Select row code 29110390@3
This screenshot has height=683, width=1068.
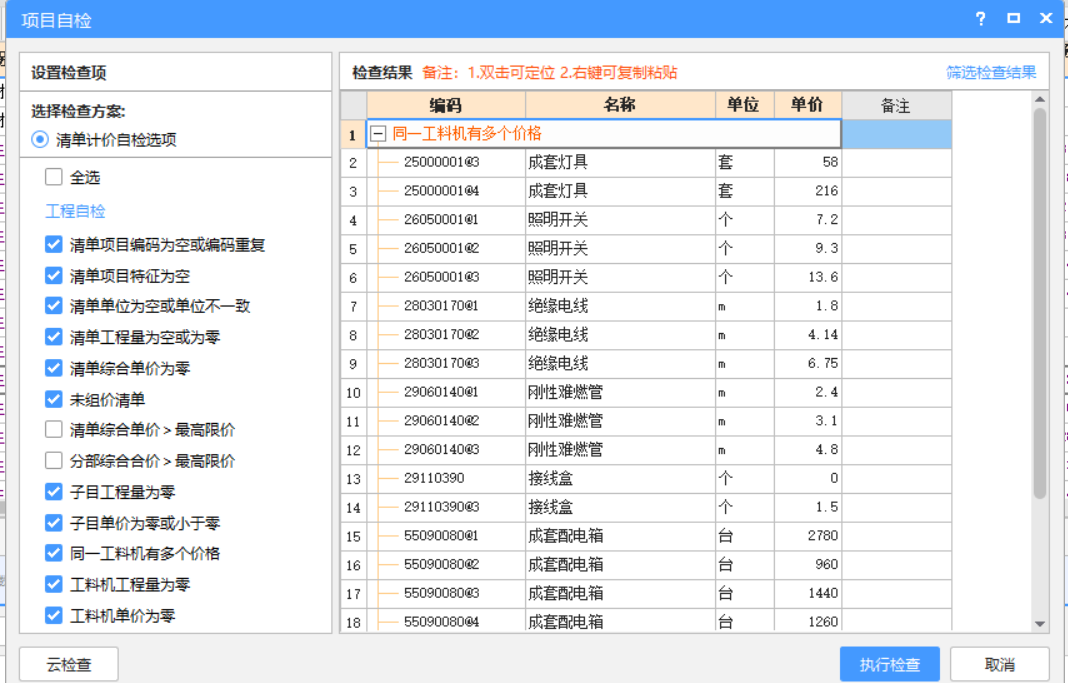tap(441, 507)
